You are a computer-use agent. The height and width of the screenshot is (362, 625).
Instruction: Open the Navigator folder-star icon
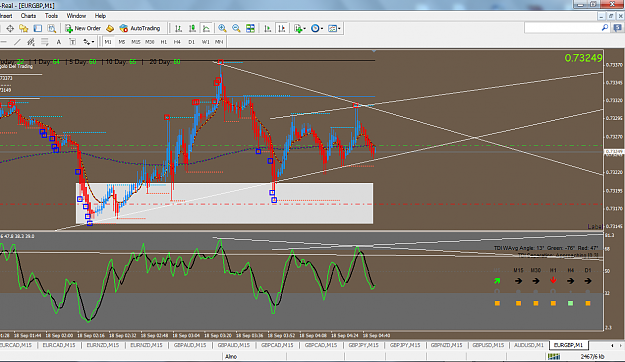(24, 28)
